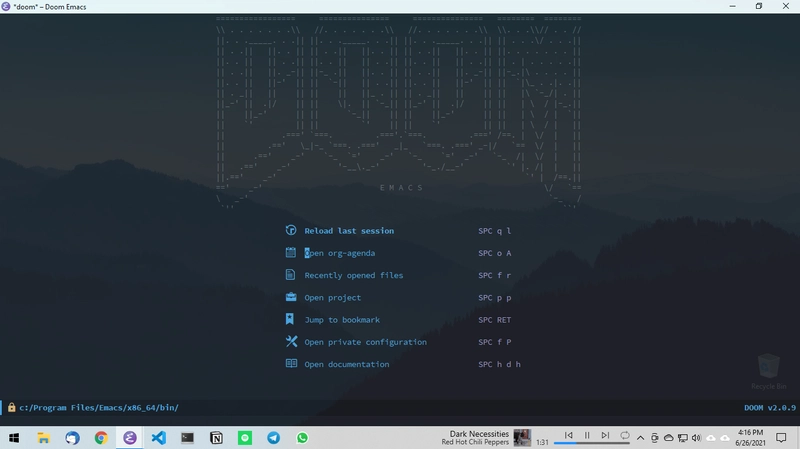Click the private configuration tools icon
This screenshot has height=449, width=800.
[x=291, y=341]
